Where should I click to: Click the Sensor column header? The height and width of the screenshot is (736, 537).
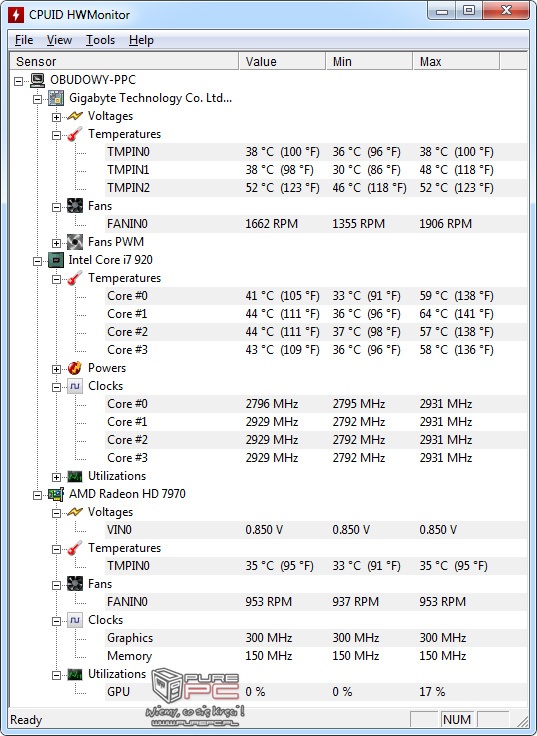124,61
